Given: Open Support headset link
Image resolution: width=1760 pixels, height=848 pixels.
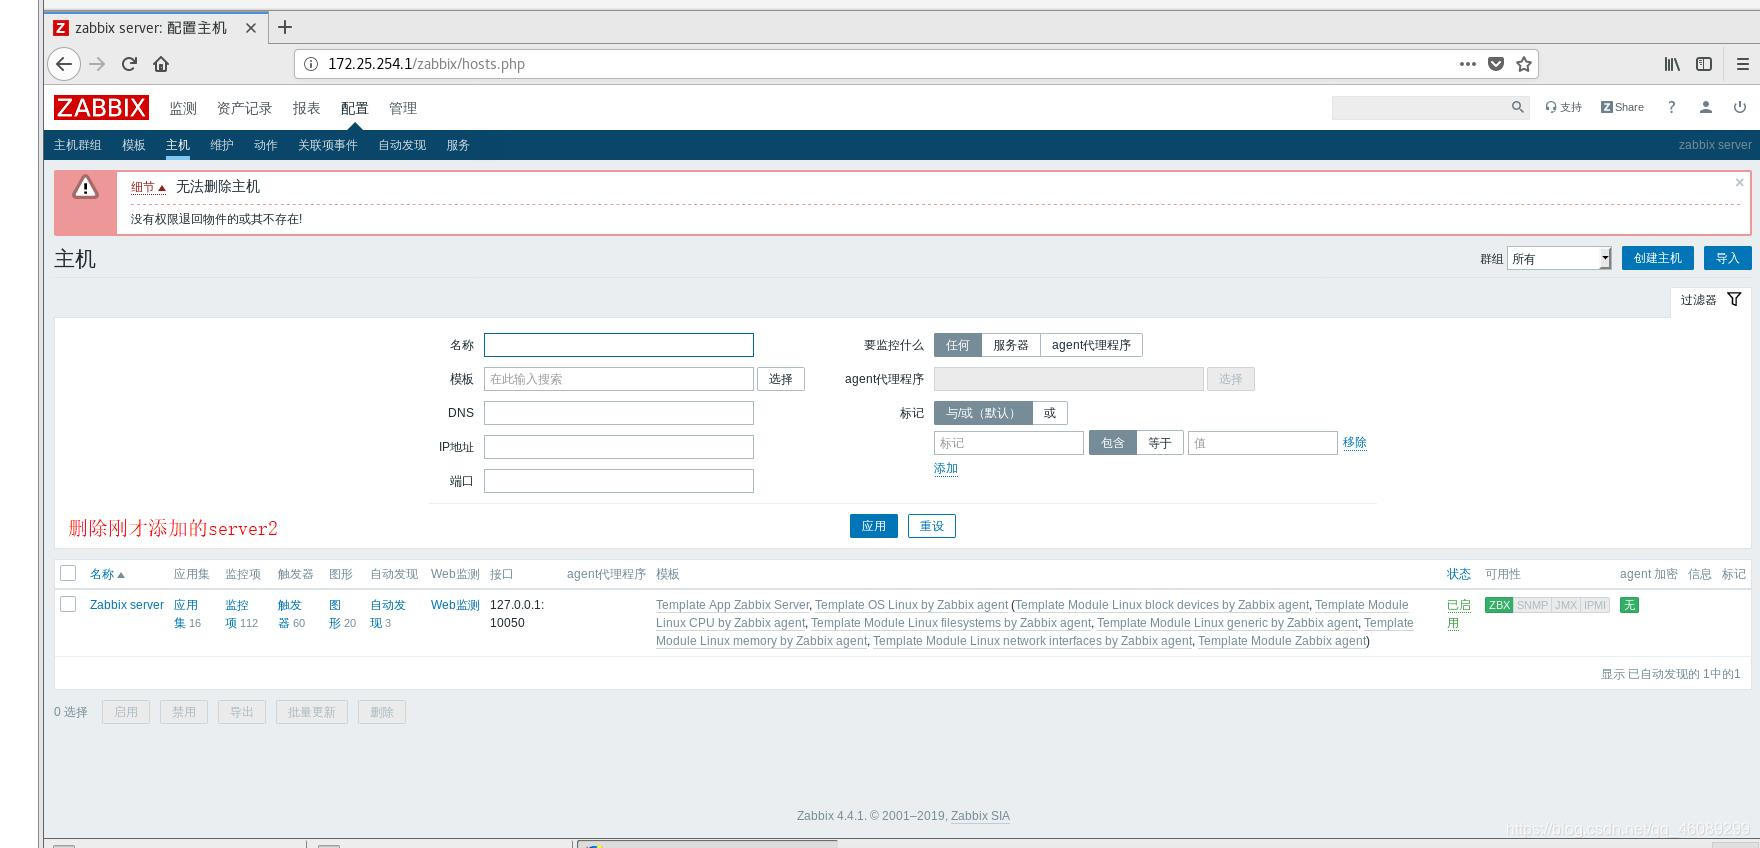Looking at the screenshot, I should point(1563,107).
